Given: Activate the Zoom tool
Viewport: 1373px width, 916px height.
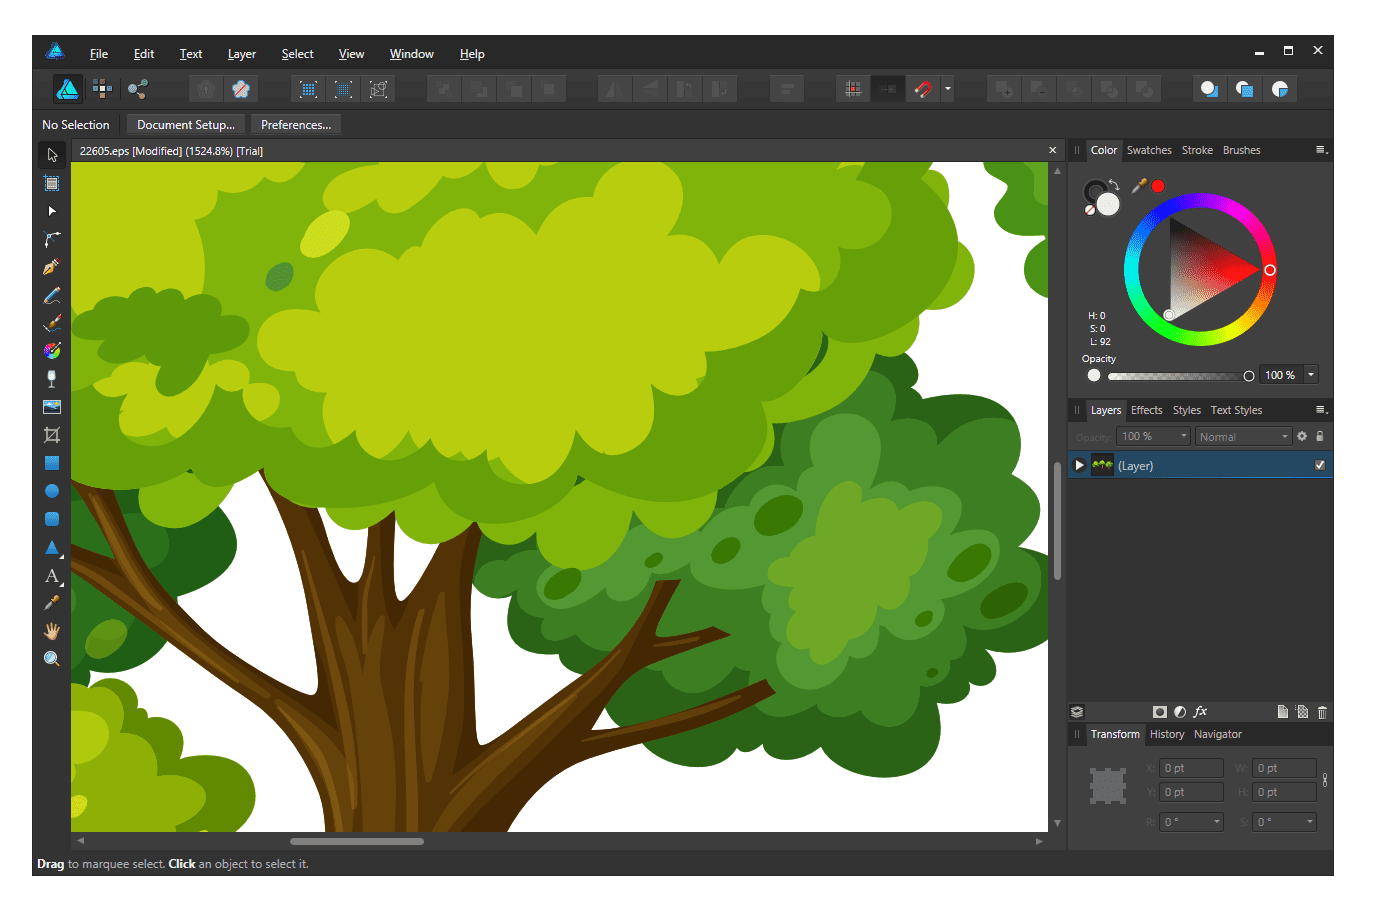Looking at the screenshot, I should point(52,659).
